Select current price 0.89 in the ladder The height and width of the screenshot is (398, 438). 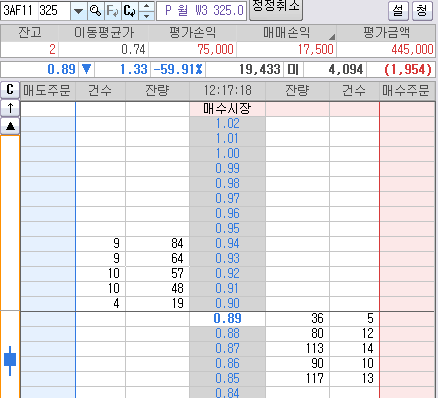227,319
